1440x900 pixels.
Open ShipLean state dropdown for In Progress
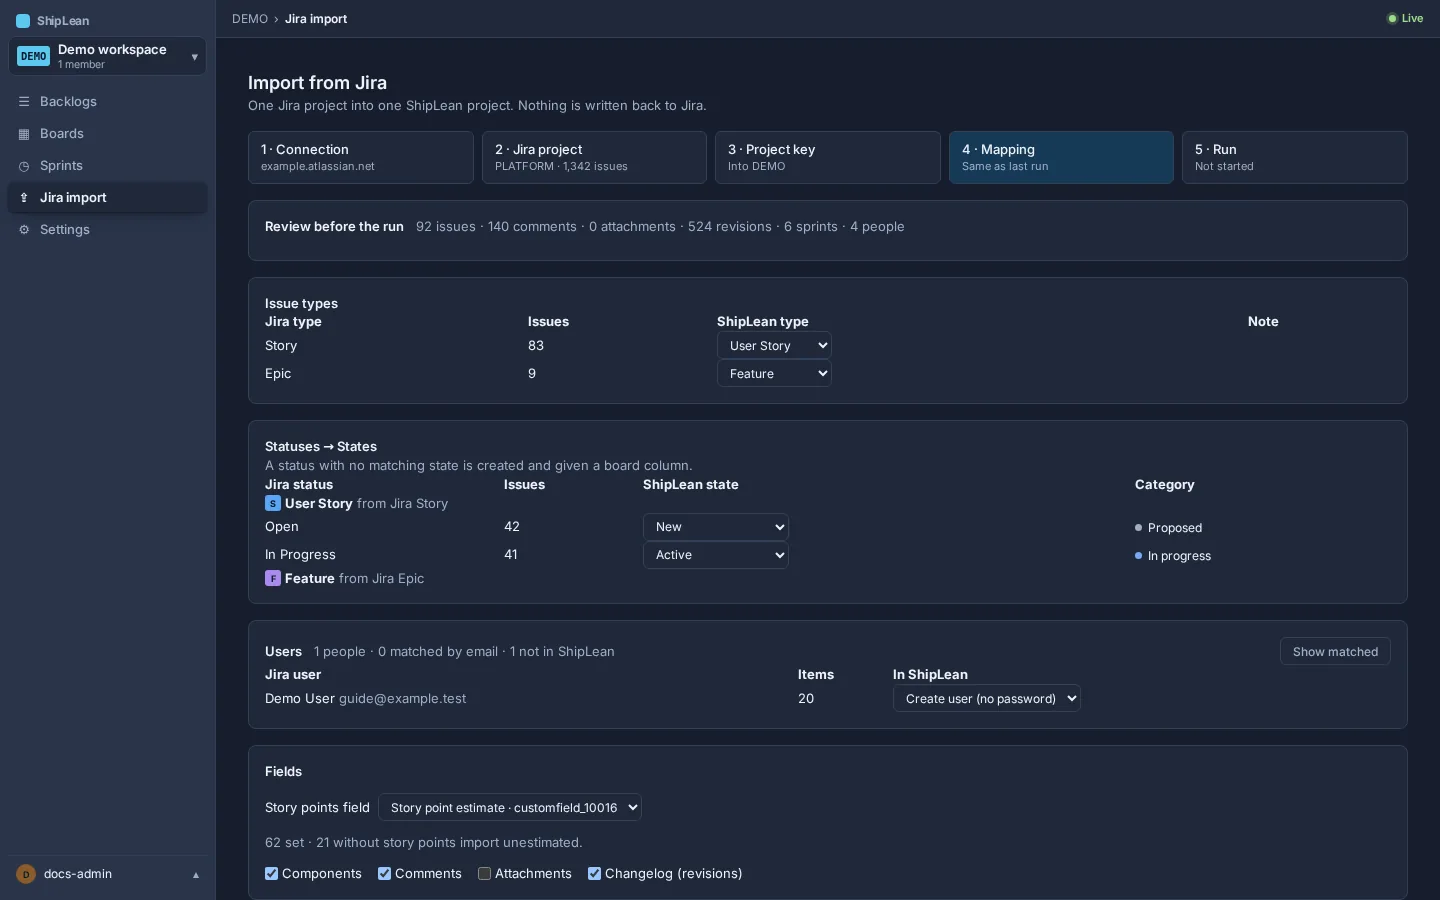pyautogui.click(x=716, y=555)
